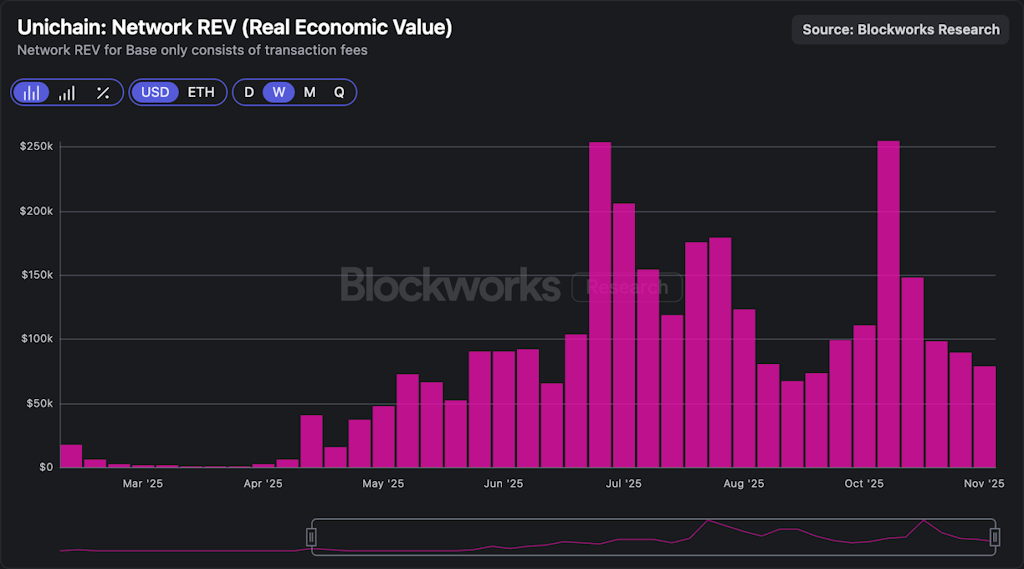
Task: Click the Source: Blockworks Research badge
Action: coord(900,29)
